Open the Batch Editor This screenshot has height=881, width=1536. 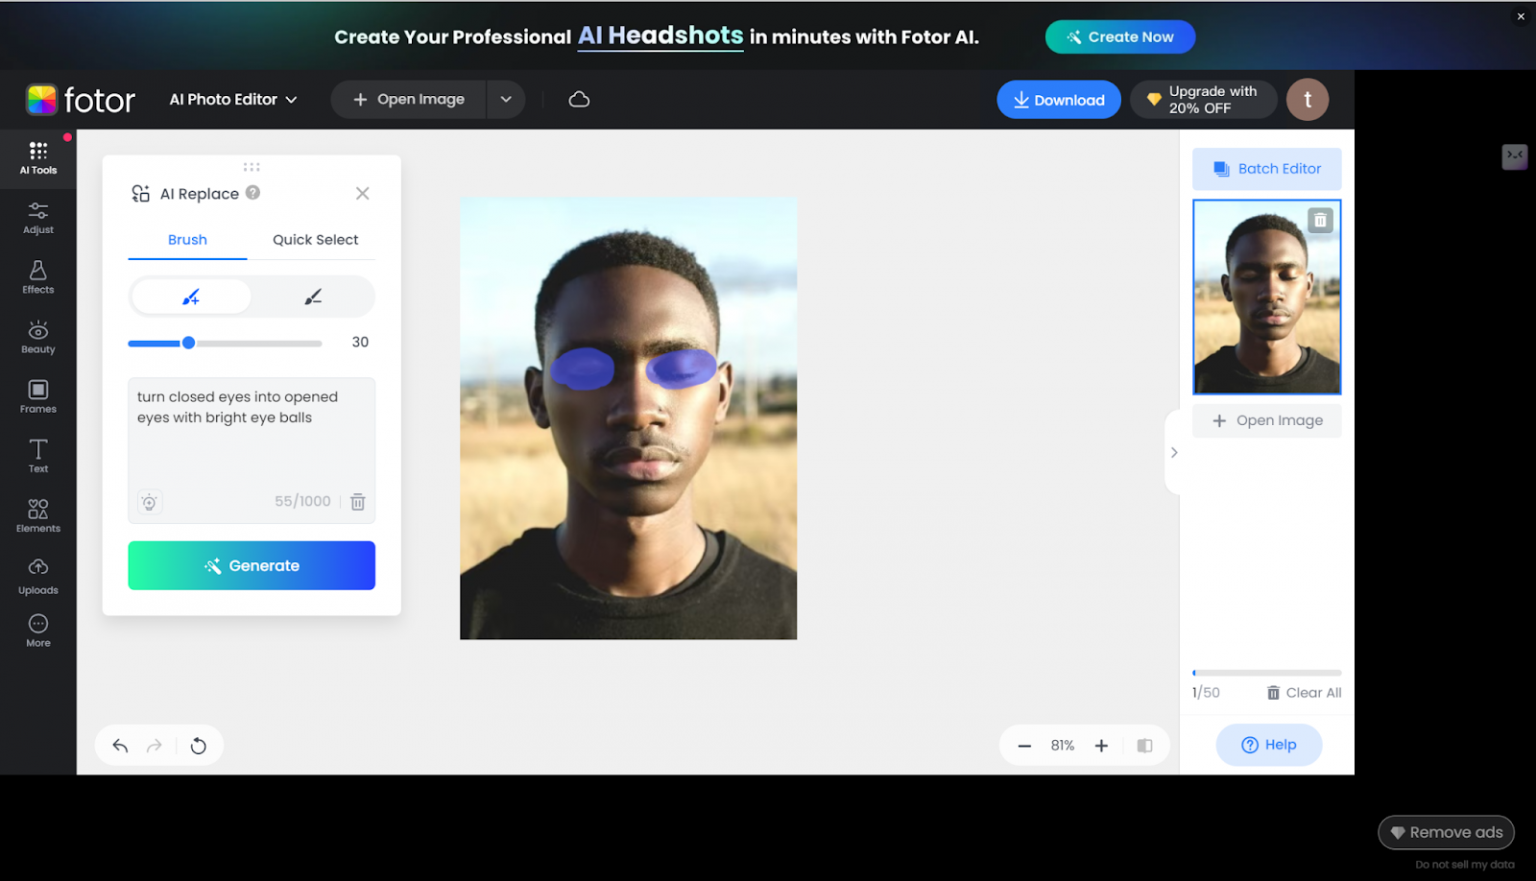1266,169
